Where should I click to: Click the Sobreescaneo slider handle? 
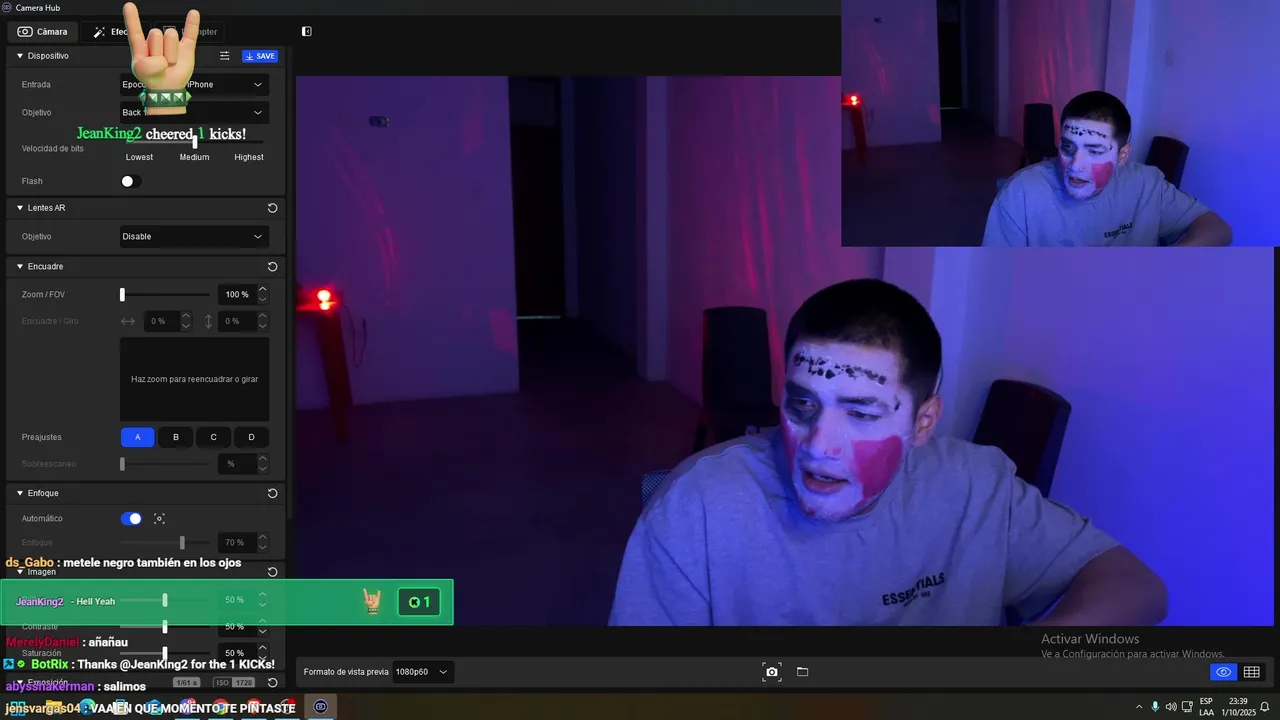[122, 464]
